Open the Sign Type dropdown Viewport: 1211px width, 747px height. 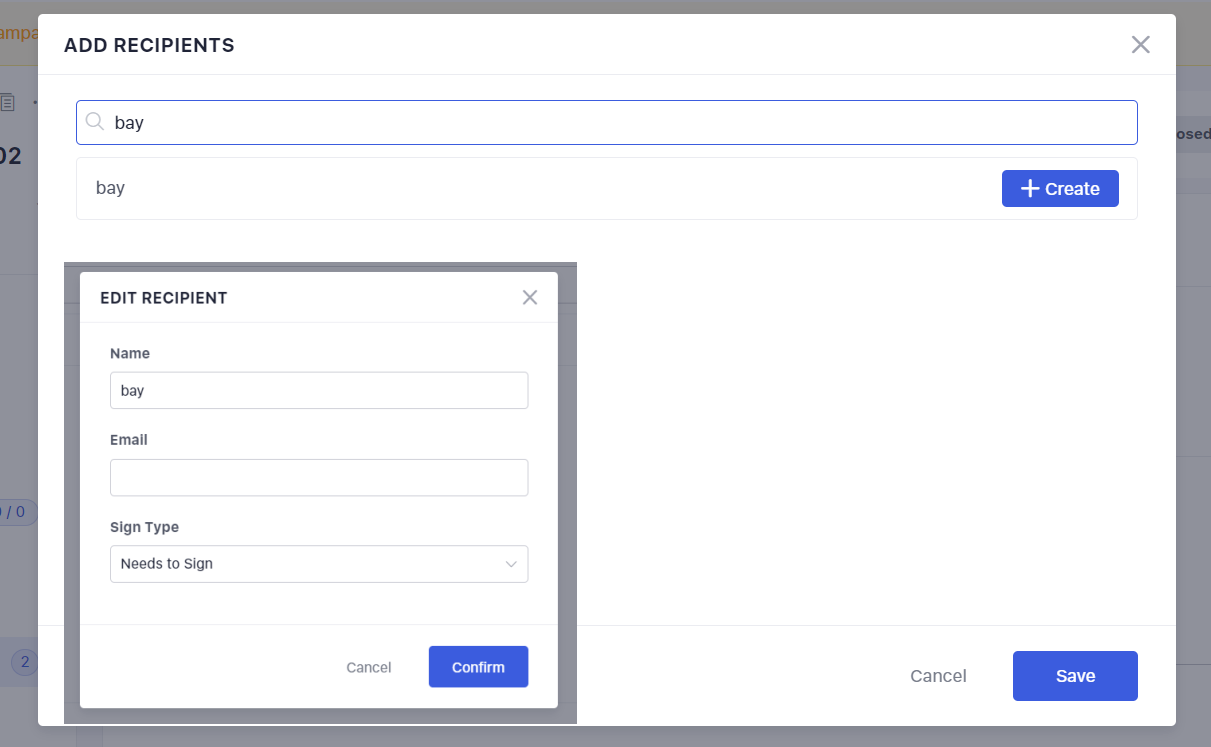[x=318, y=564]
